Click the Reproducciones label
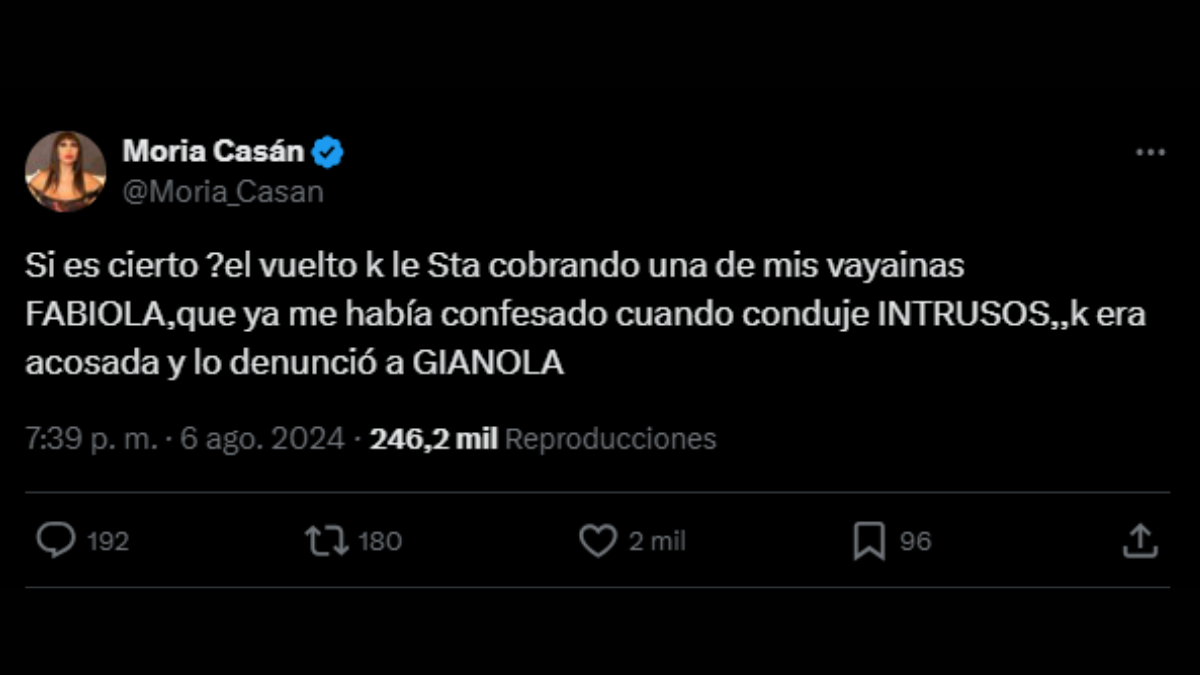Screen dimensions: 1200x675 coord(610,439)
